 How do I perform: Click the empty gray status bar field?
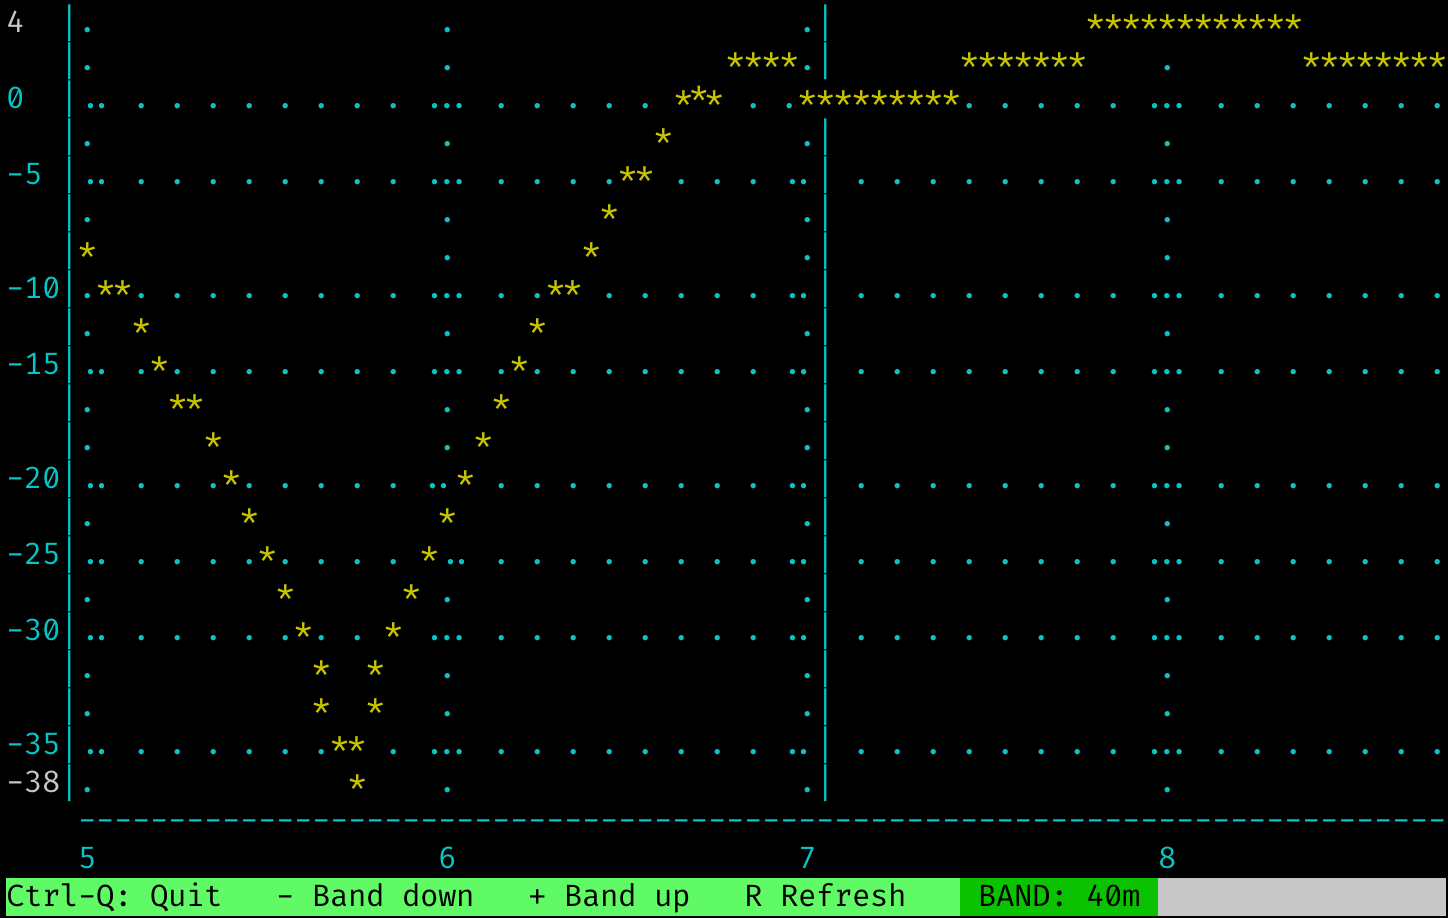click(x=1302, y=896)
